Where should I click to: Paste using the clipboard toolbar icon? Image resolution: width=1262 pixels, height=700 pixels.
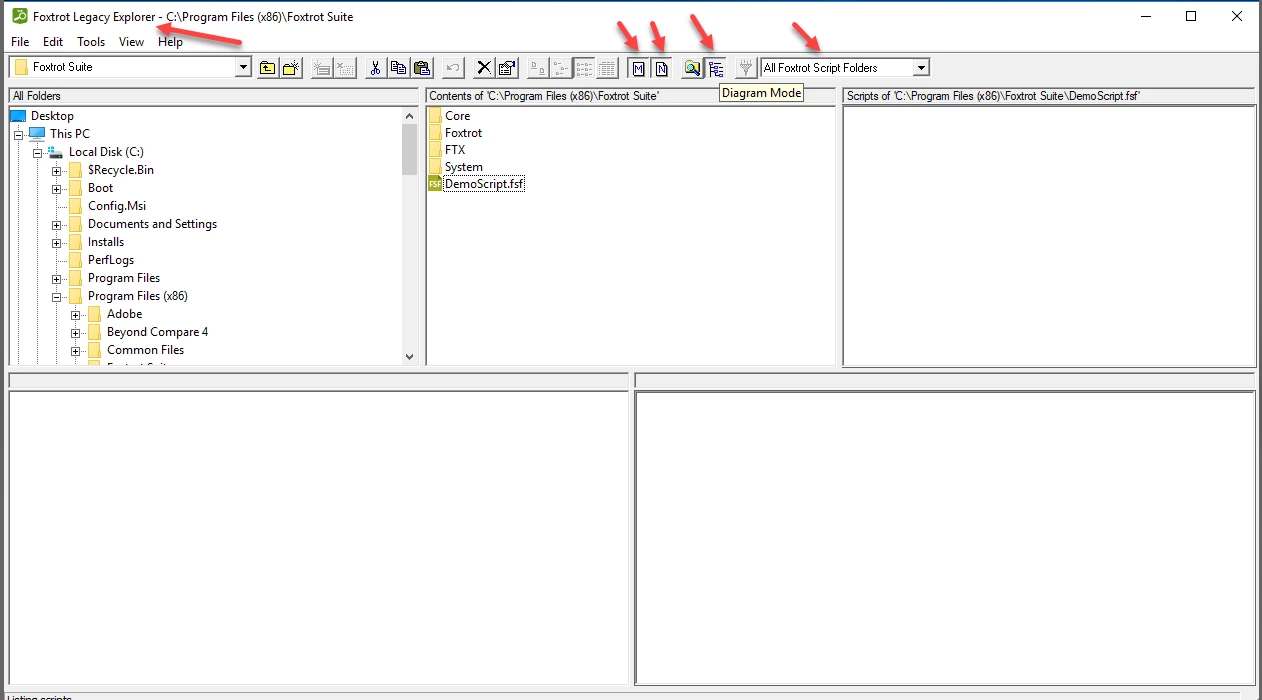pos(421,68)
